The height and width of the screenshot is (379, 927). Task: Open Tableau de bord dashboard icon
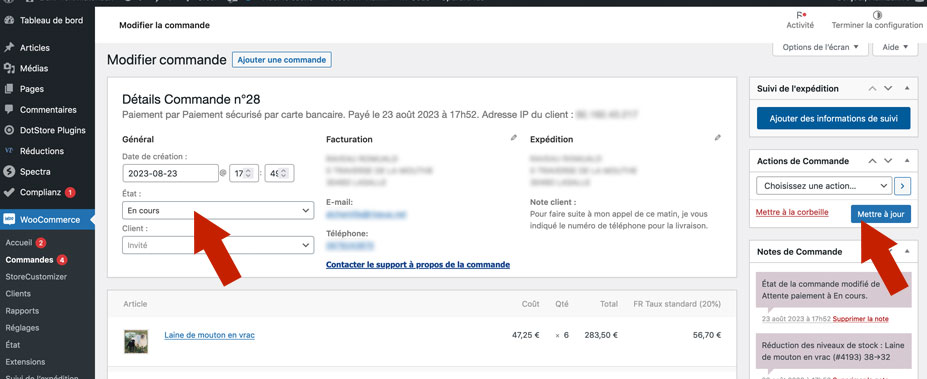coord(9,21)
